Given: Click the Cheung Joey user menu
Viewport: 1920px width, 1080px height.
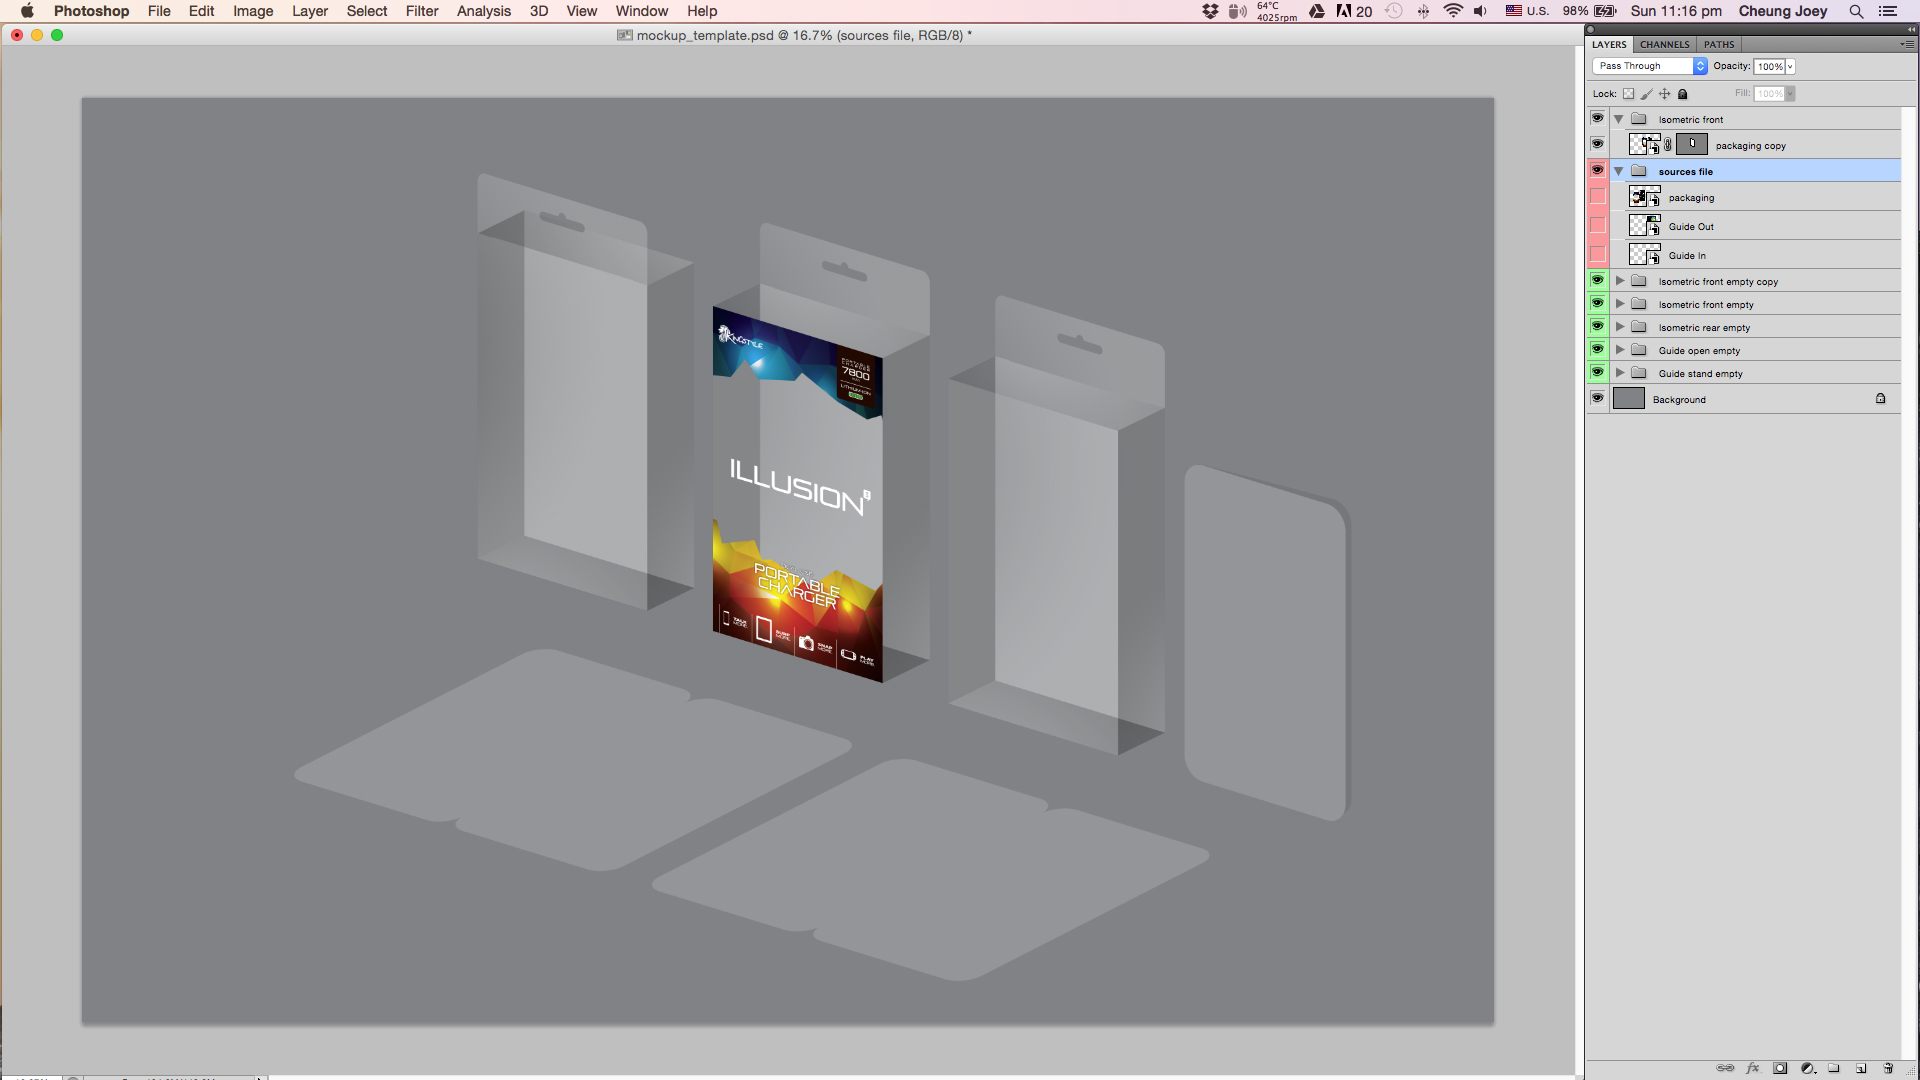Looking at the screenshot, I should tap(1783, 11).
